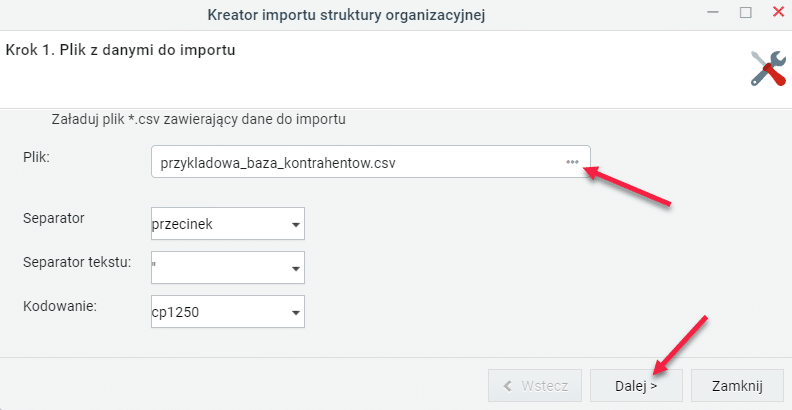Image resolution: width=792 pixels, height=410 pixels.
Task: Maximize the import wizard window
Action: (746, 13)
